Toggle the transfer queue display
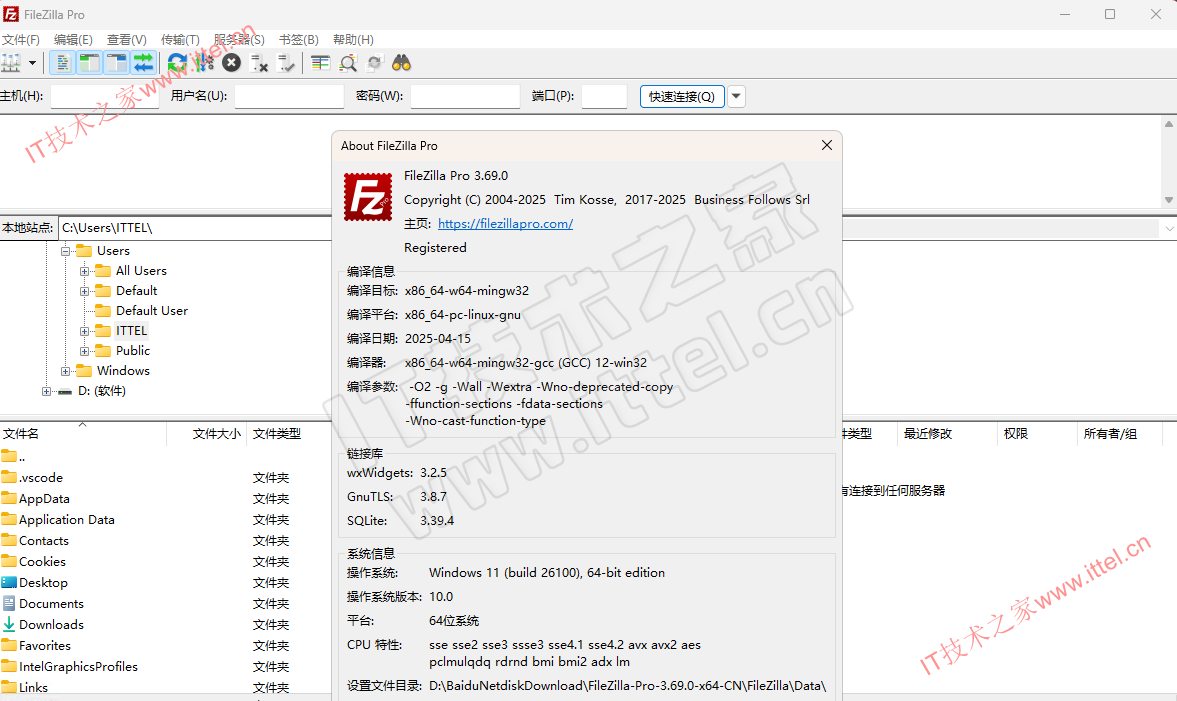Viewport: 1177px width, 701px height. pyautogui.click(x=143, y=63)
